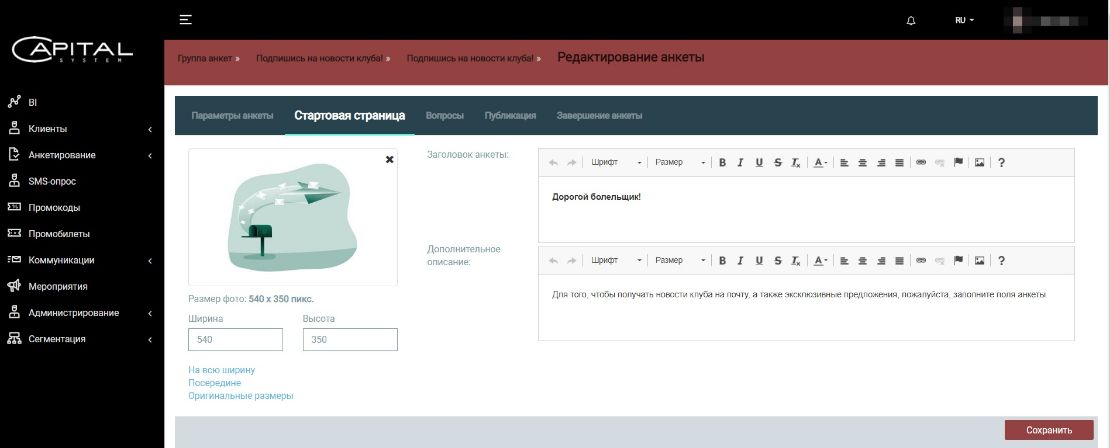Remove the uploaded paper plane image

tap(389, 159)
